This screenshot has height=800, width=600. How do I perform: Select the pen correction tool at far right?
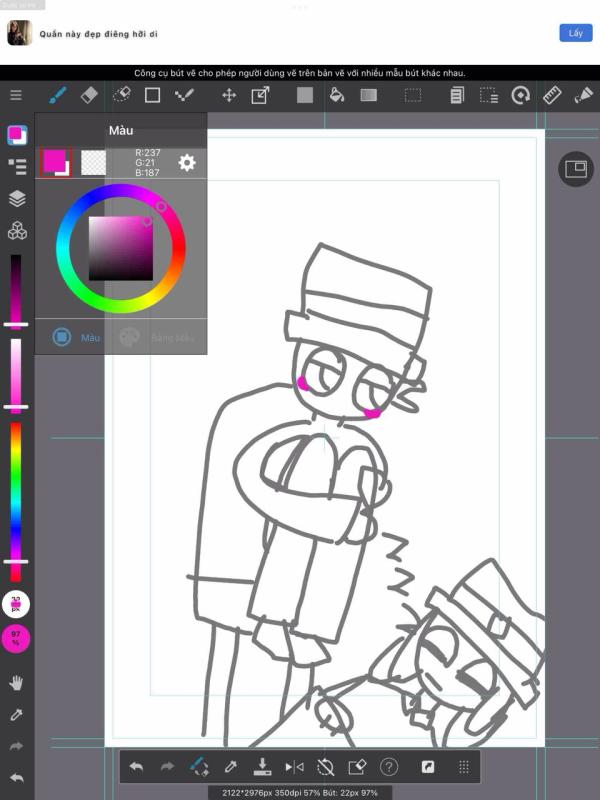tap(584, 95)
